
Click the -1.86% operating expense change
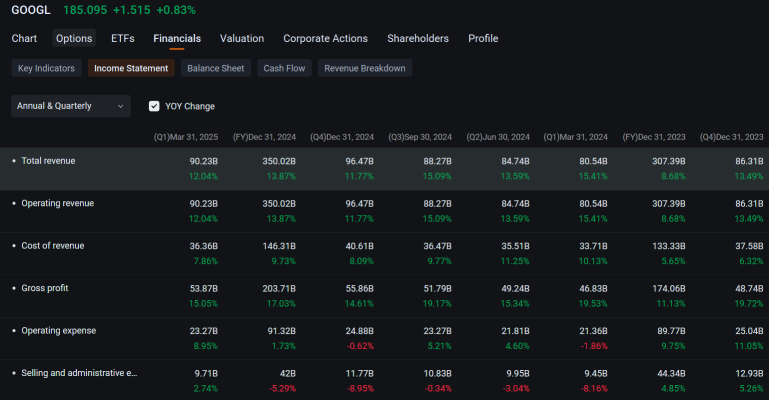coord(594,346)
